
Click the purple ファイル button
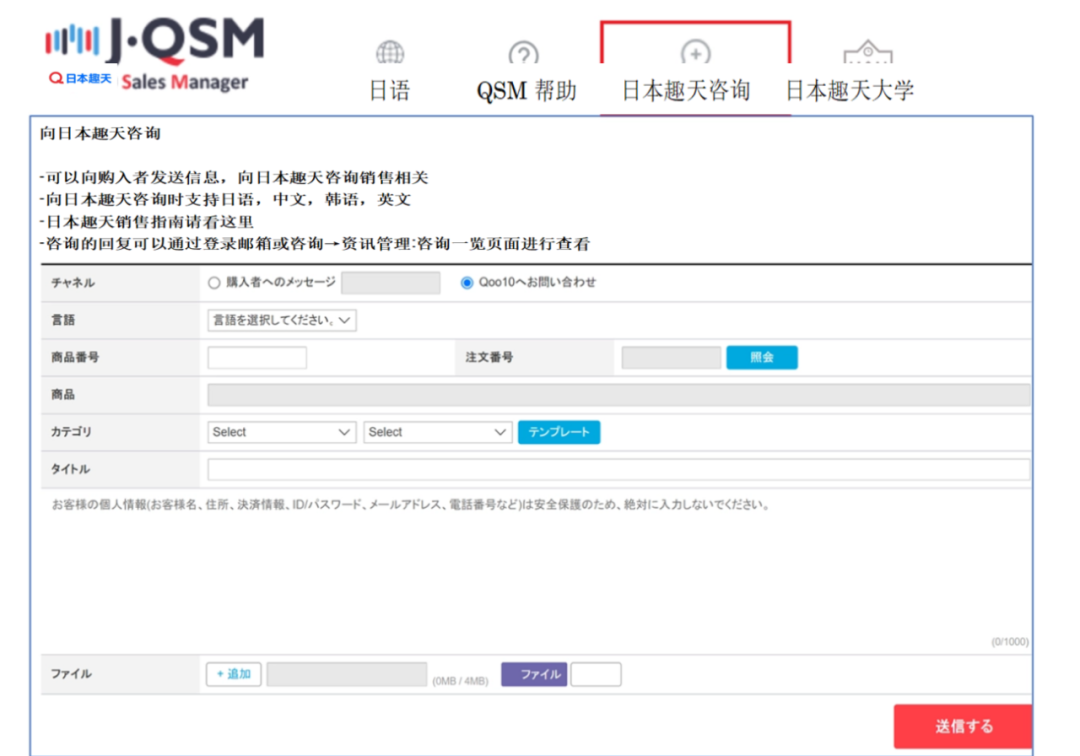pos(536,674)
